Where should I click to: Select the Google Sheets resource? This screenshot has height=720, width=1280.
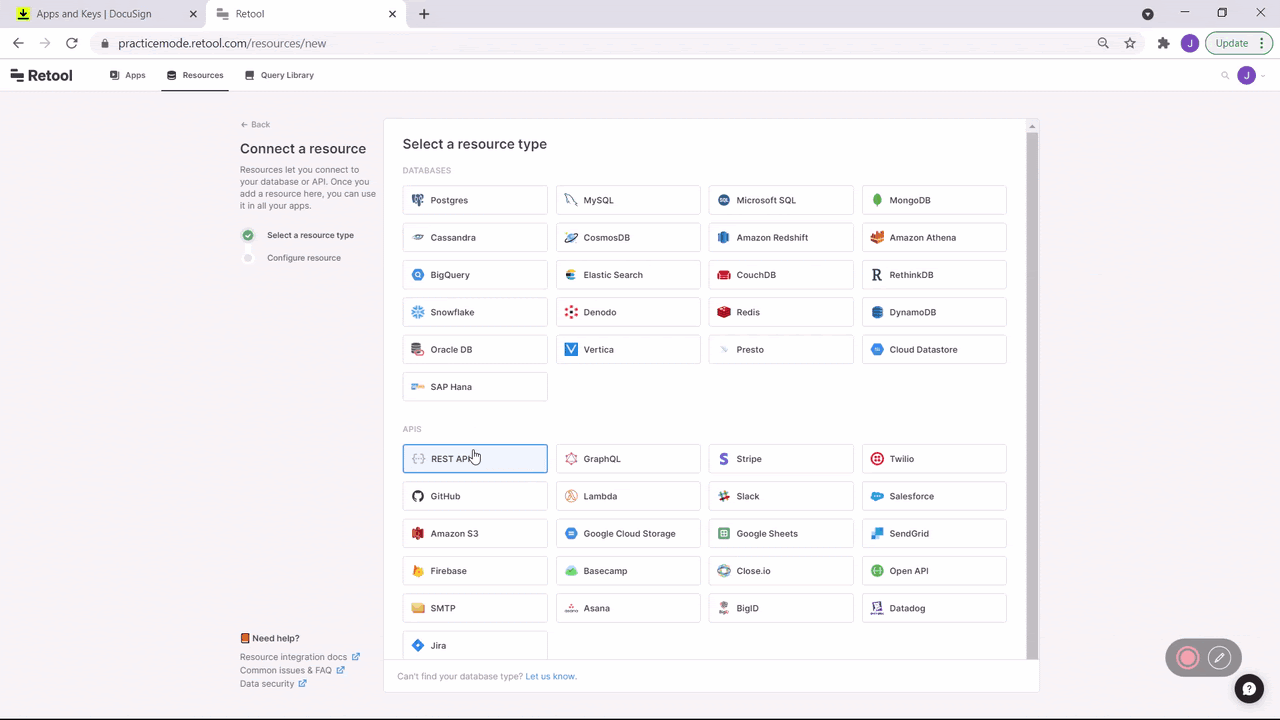(781, 533)
